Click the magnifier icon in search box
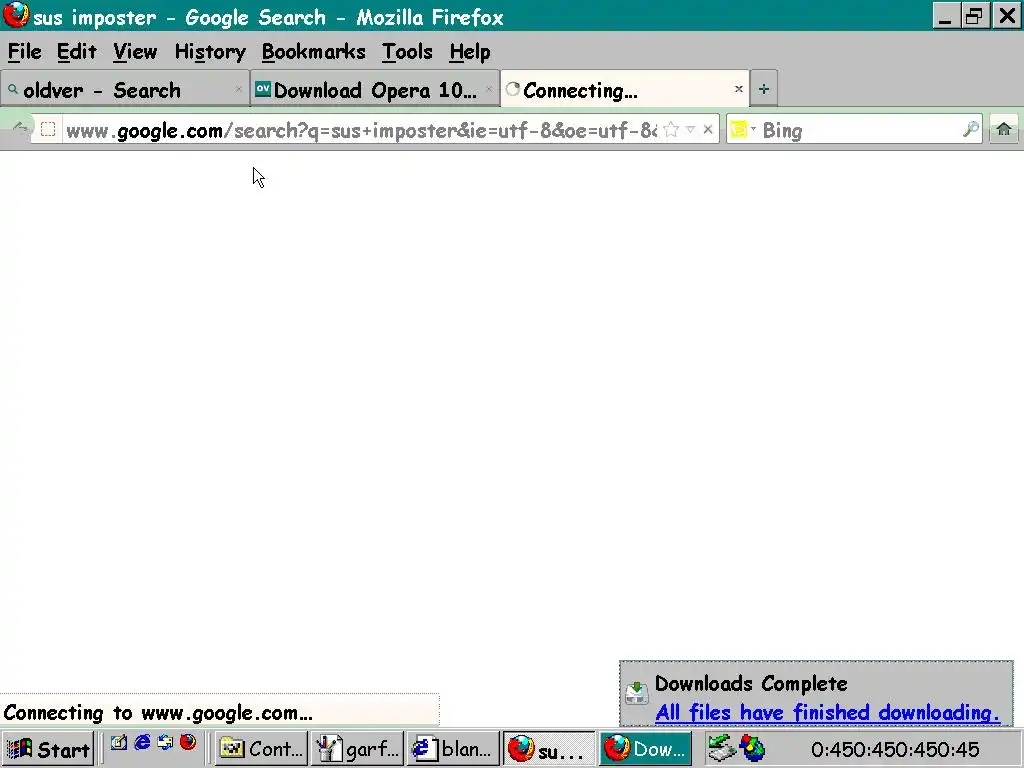The height and width of the screenshot is (768, 1024). [971, 129]
